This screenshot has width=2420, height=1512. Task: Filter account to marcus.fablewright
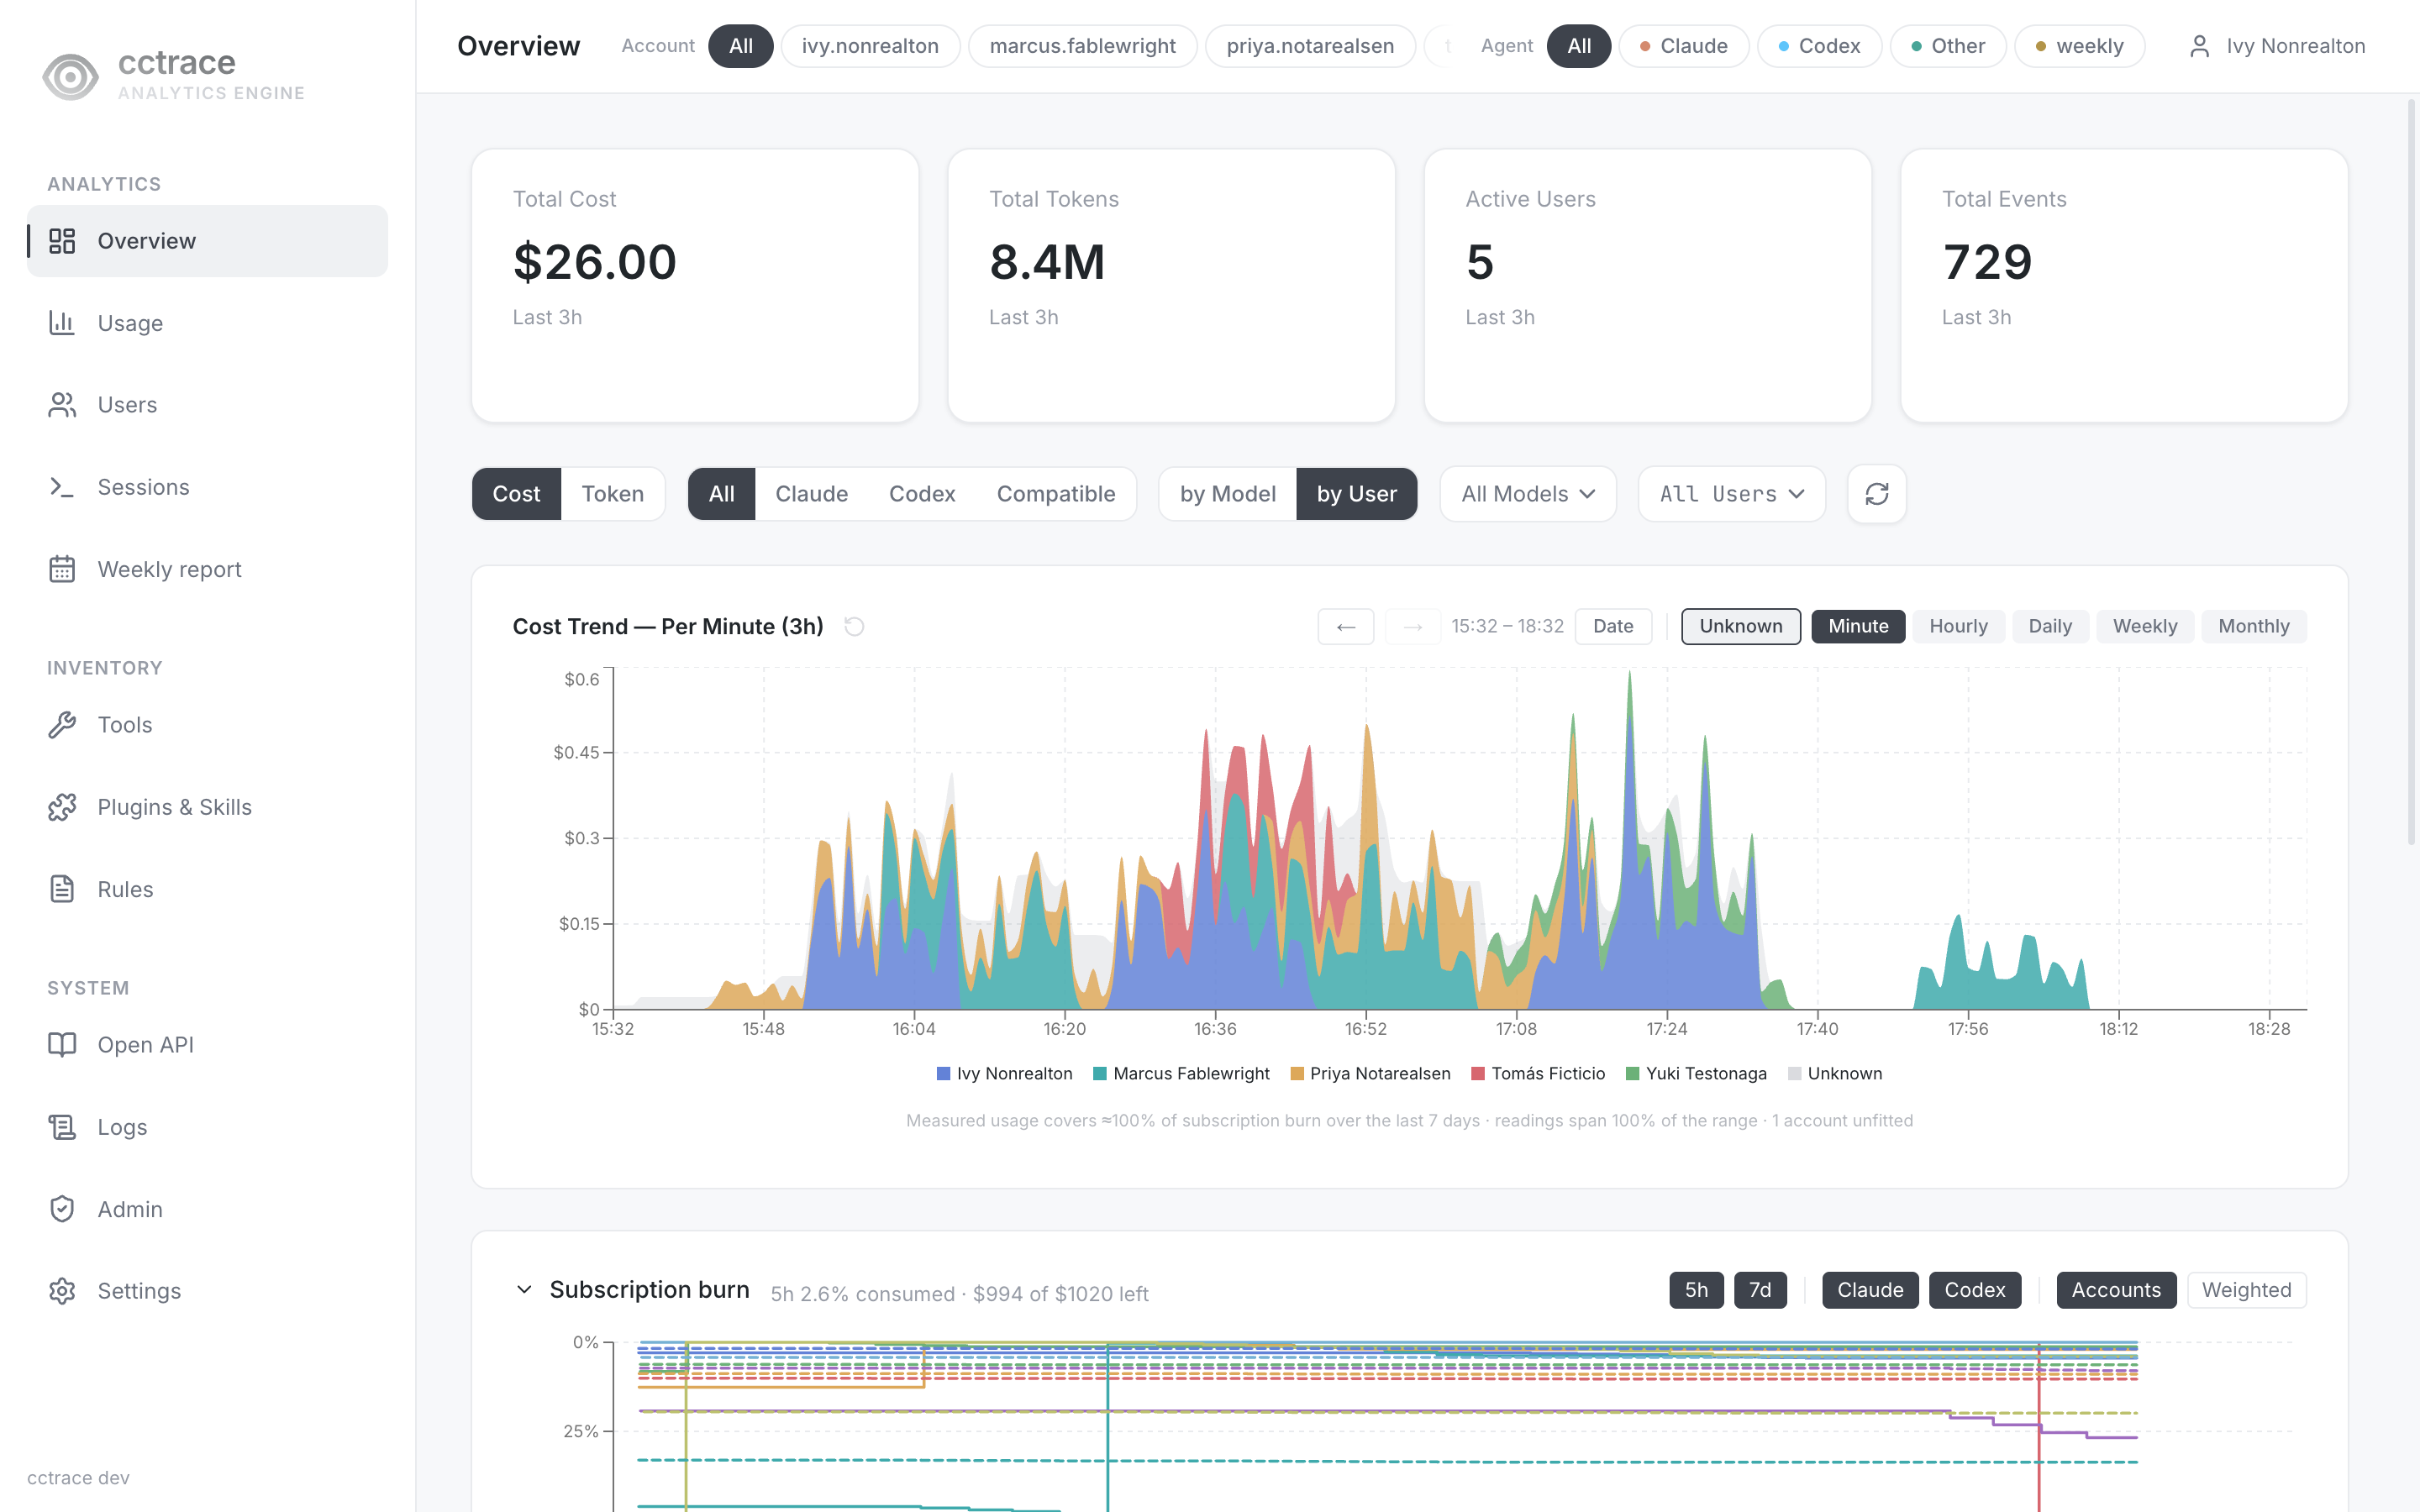pos(1082,46)
